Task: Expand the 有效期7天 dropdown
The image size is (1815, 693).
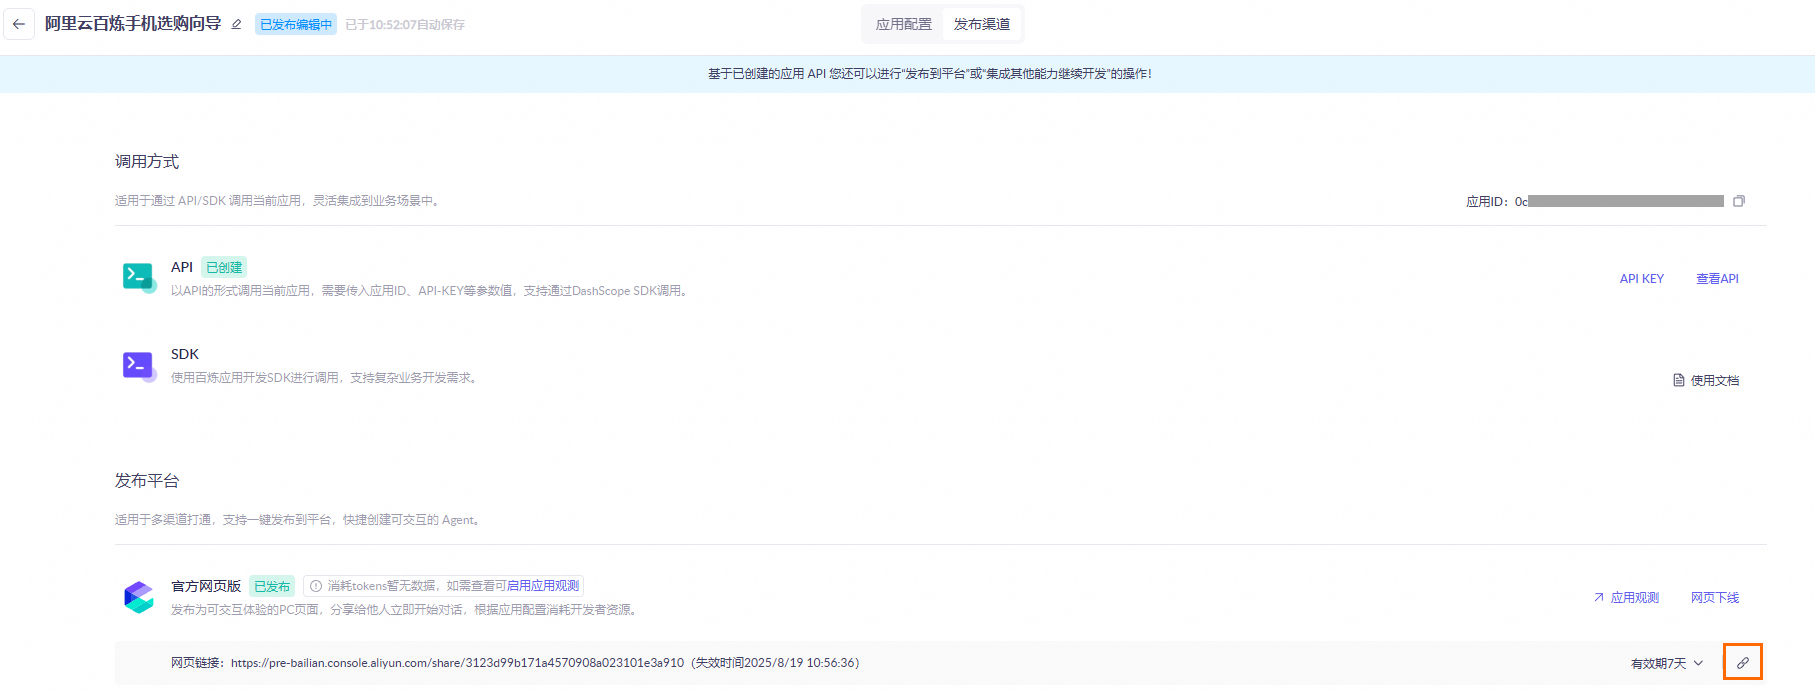Action: (1667, 663)
